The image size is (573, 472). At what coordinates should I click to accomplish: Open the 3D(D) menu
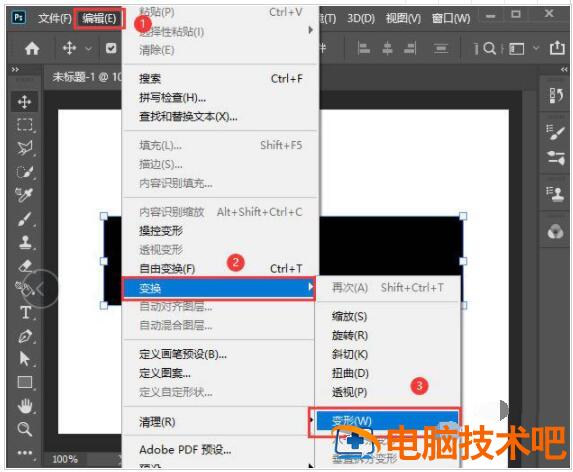(361, 18)
